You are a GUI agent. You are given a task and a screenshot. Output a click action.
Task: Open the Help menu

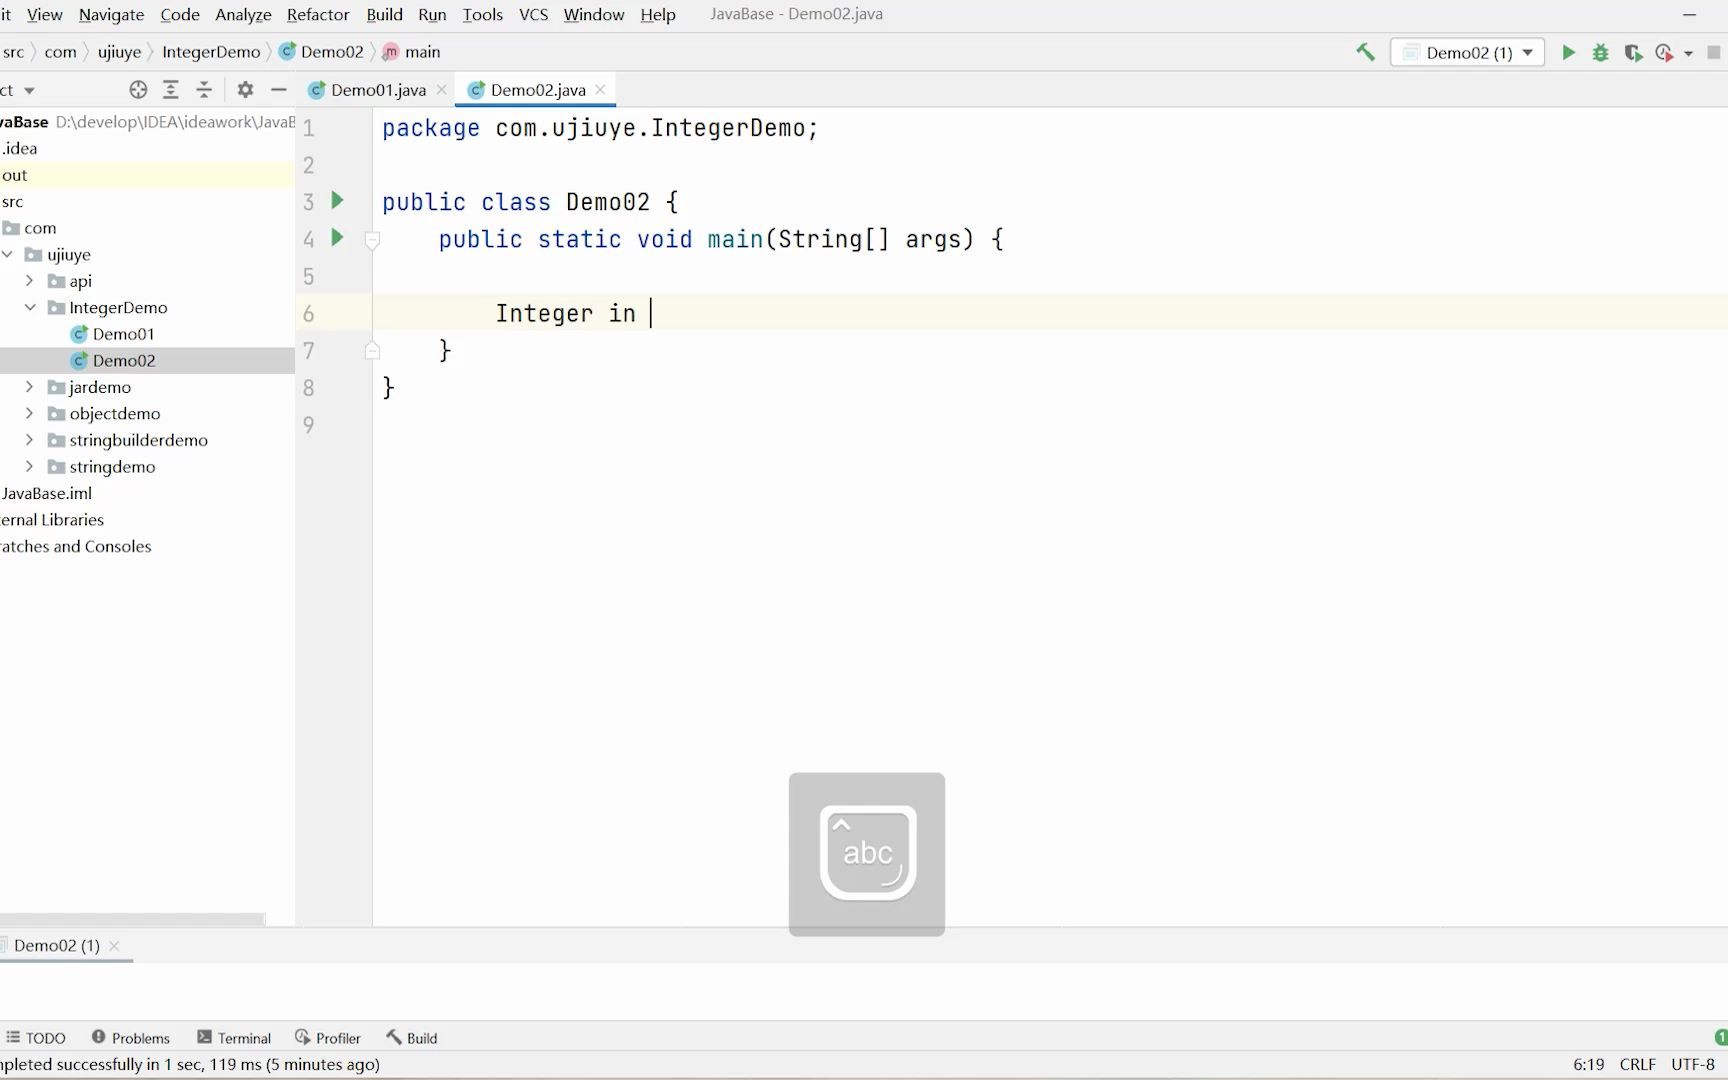click(x=658, y=14)
